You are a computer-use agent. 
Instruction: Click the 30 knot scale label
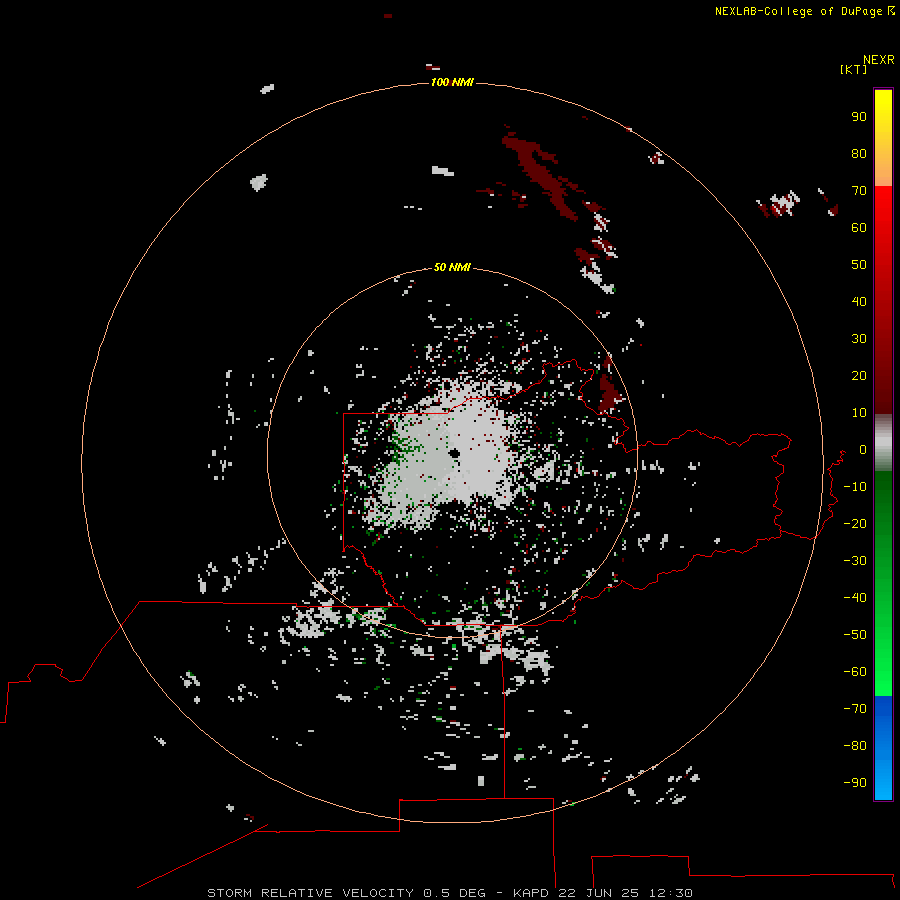(x=859, y=339)
